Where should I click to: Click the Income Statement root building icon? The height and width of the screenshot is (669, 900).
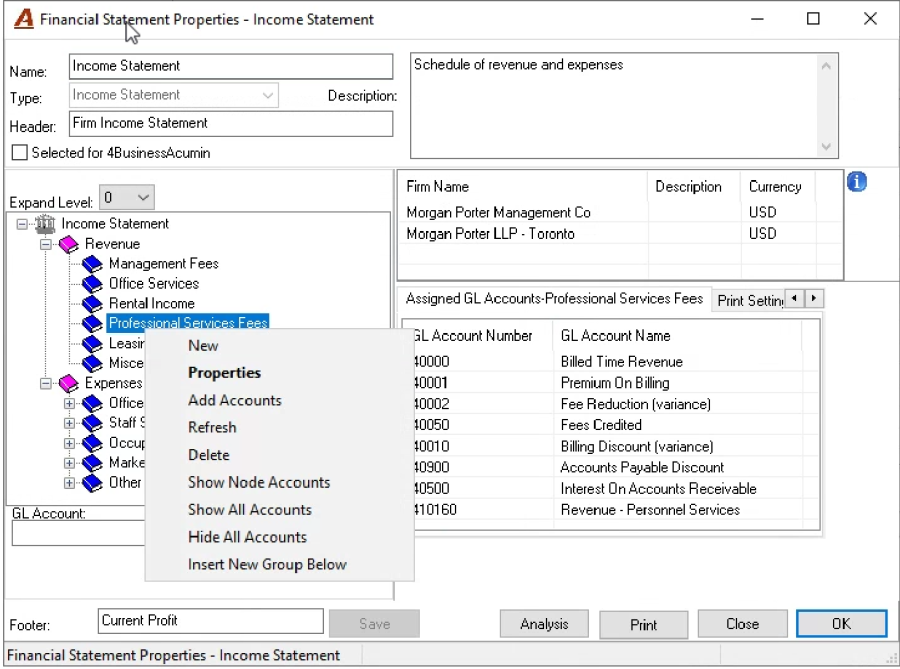[45, 224]
